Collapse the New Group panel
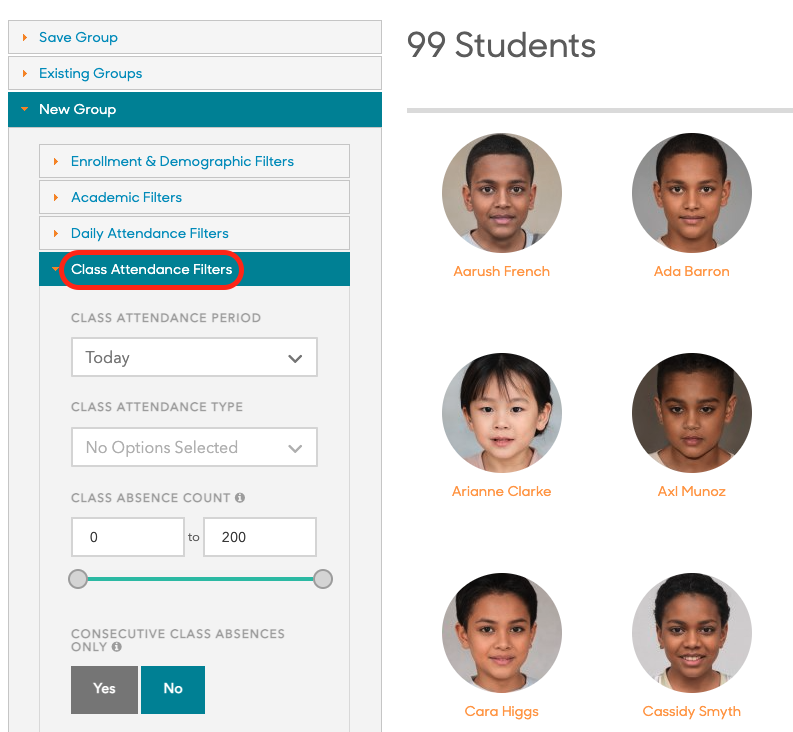Viewport: 793px width, 732px height. tap(77, 109)
